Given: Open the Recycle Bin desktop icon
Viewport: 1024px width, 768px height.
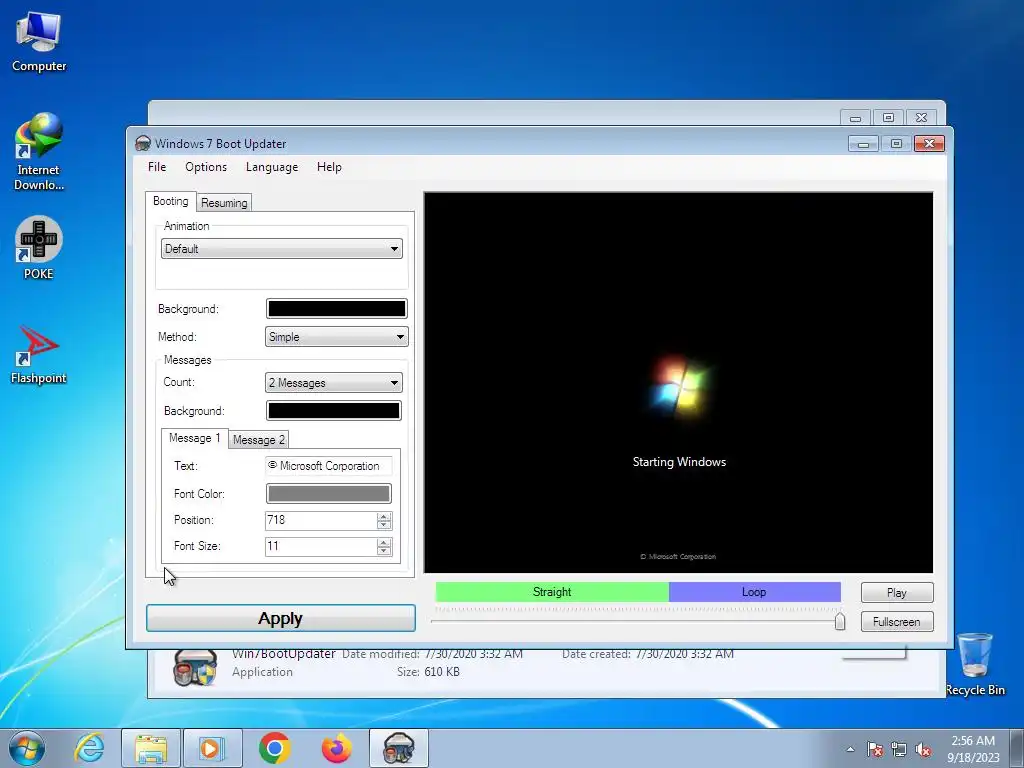Looking at the screenshot, I should 975,664.
